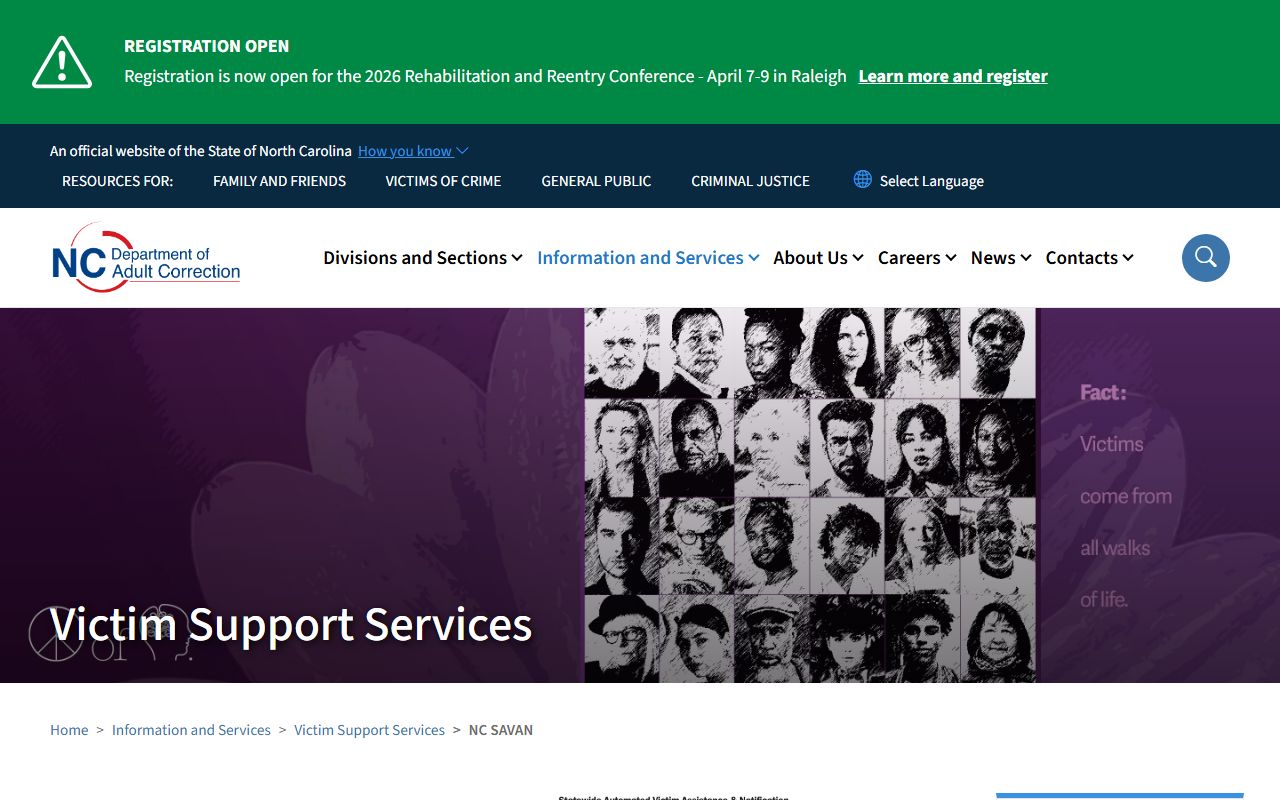The height and width of the screenshot is (800, 1280).
Task: Open the About Us dropdown
Action: 818,258
